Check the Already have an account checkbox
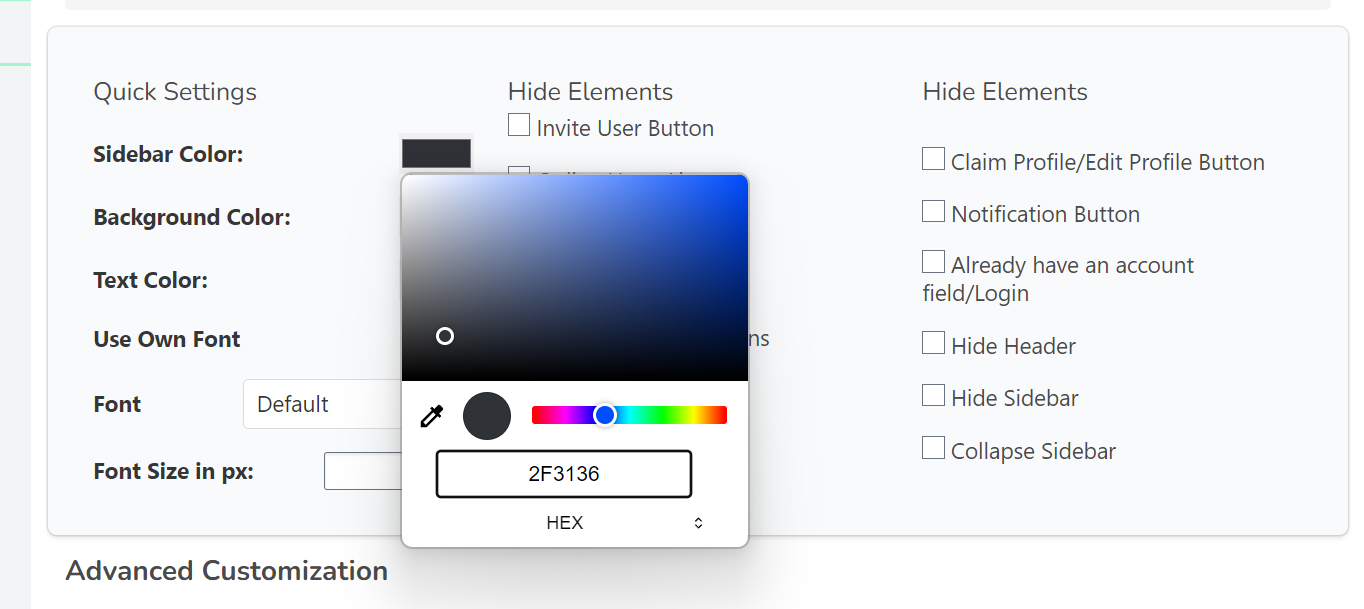Screen dimensions: 1364x609 pyautogui.click(x=933, y=262)
